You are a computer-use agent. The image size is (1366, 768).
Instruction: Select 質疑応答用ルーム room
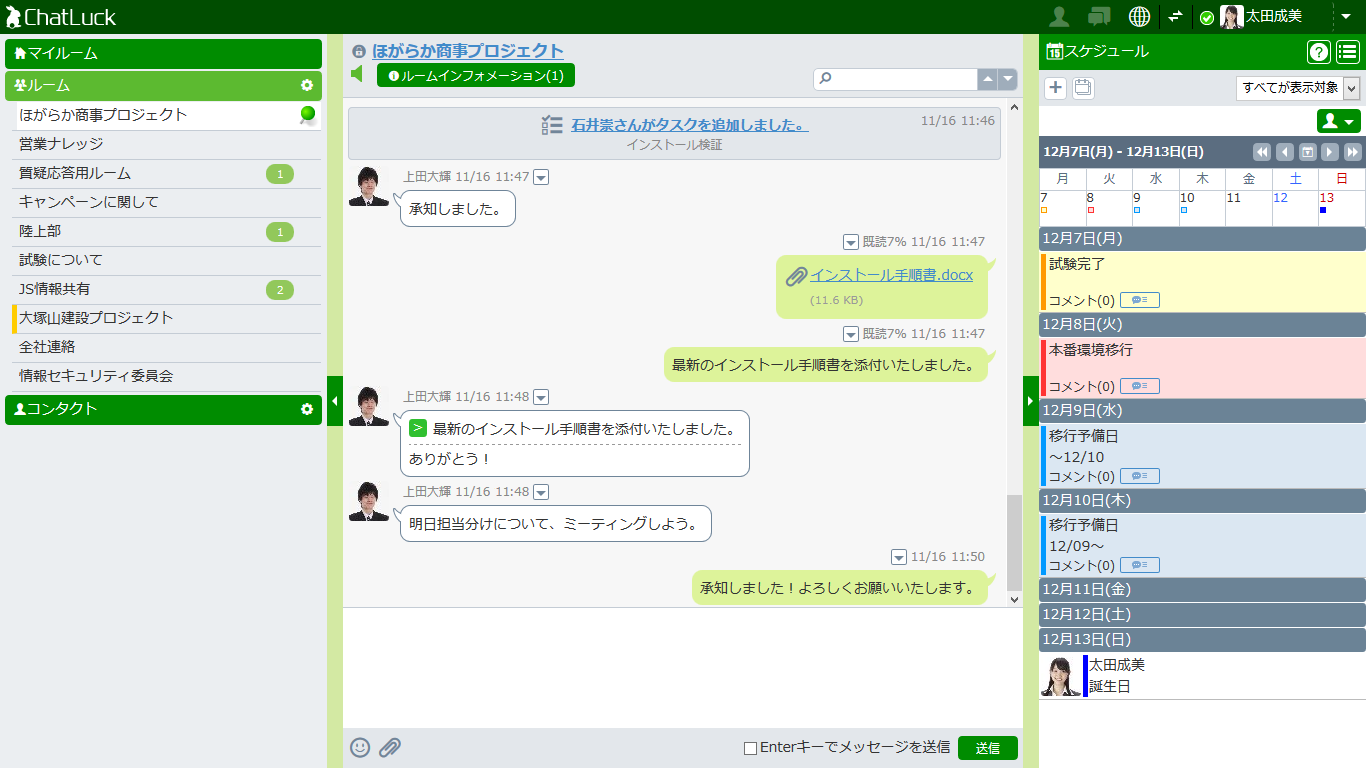point(167,174)
